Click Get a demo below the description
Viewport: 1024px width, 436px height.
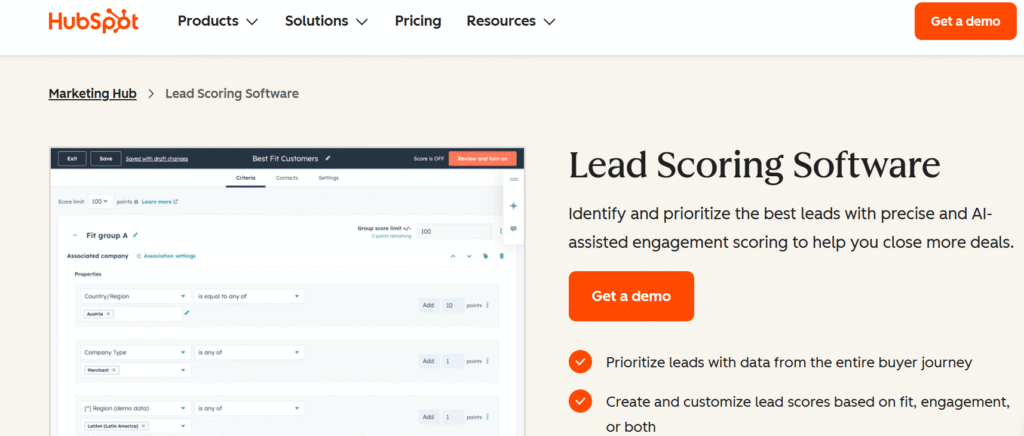[x=631, y=296]
